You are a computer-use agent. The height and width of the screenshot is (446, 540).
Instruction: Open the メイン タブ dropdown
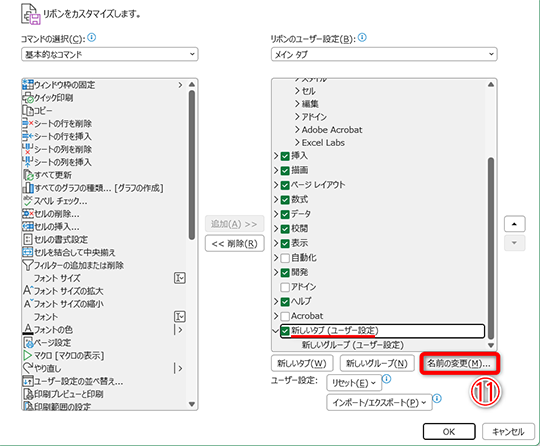(384, 54)
